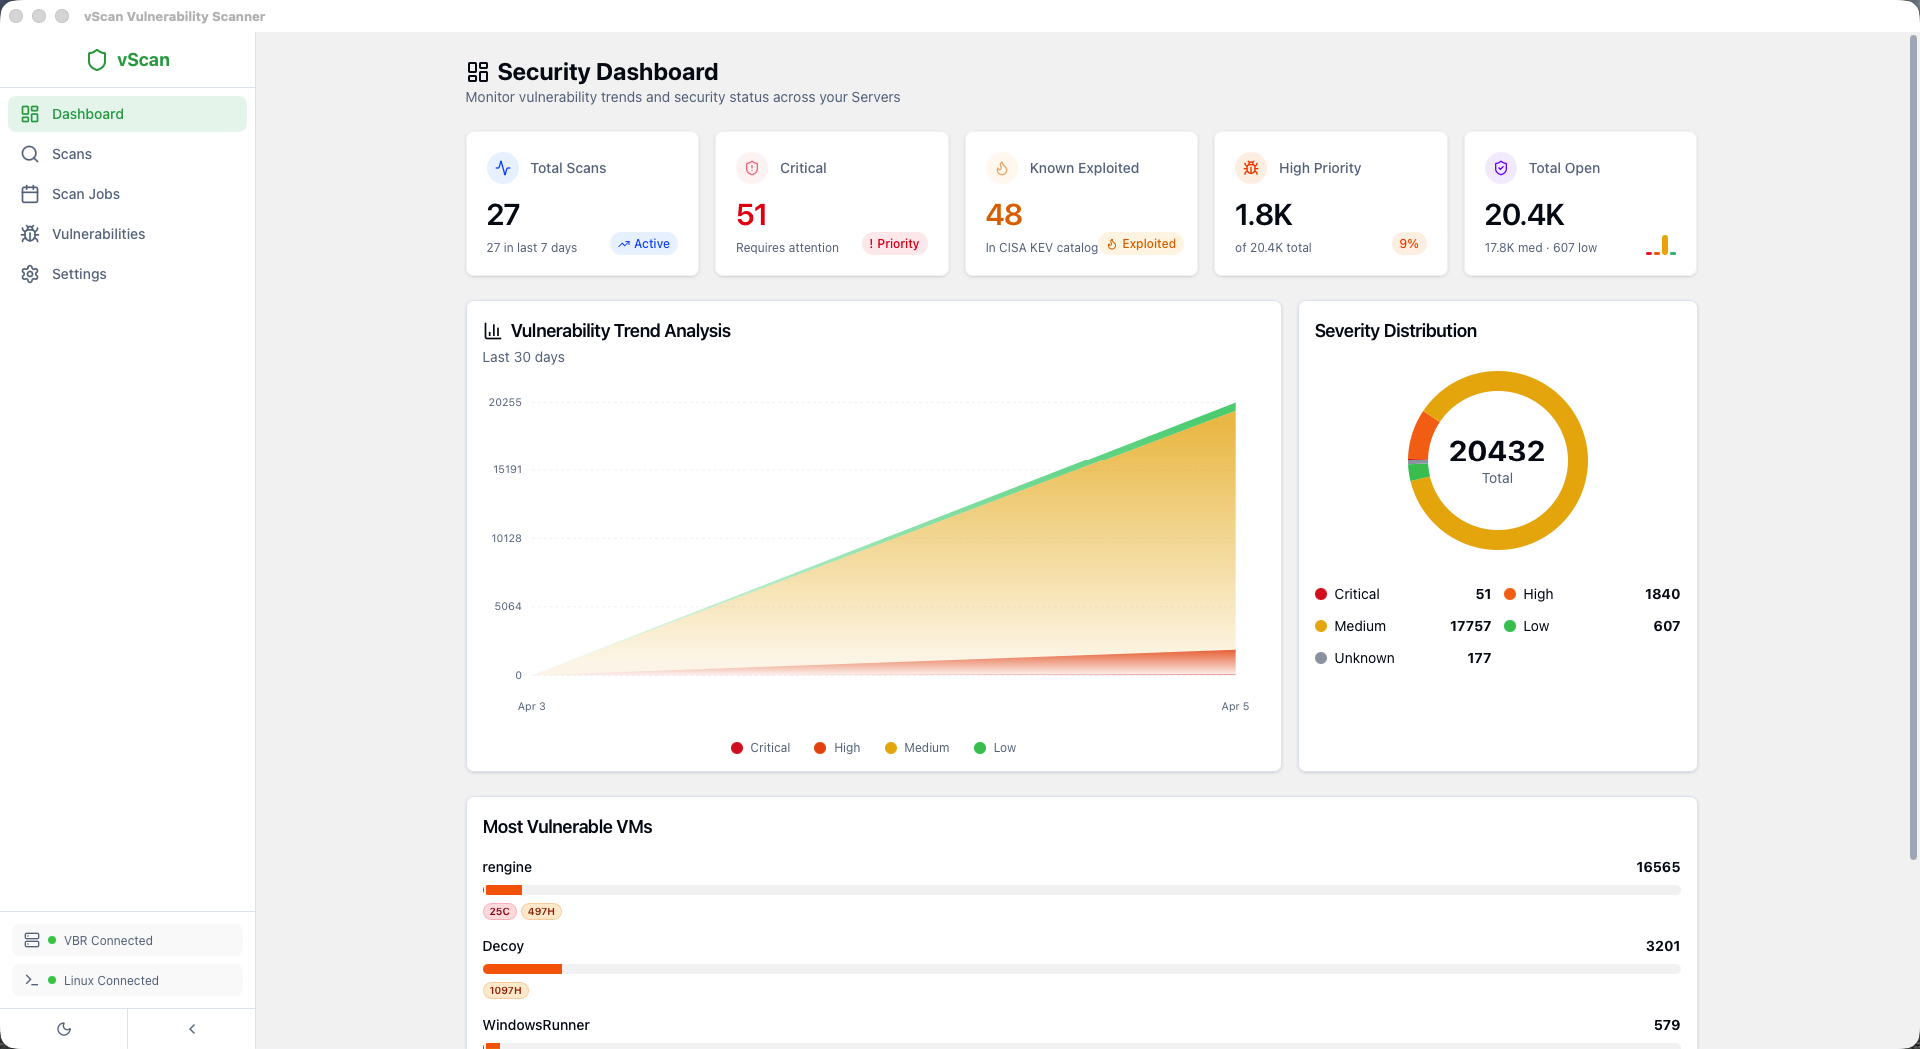Click the Vulnerabilities bug icon
1920x1049 pixels.
click(30, 234)
